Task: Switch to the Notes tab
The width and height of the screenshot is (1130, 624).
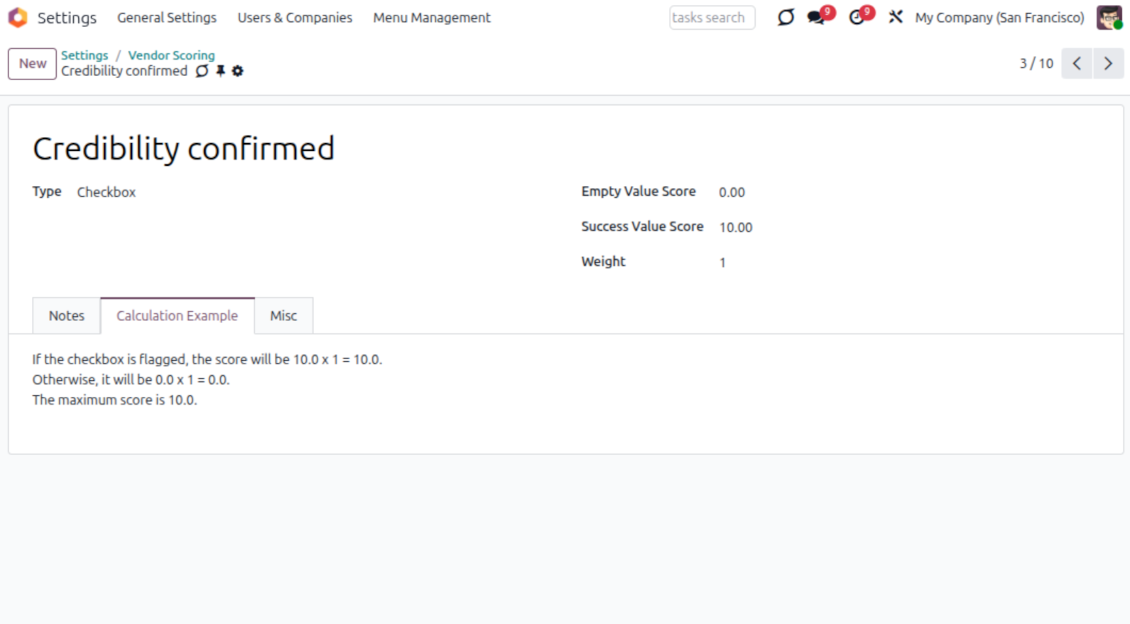Action: coord(67,316)
